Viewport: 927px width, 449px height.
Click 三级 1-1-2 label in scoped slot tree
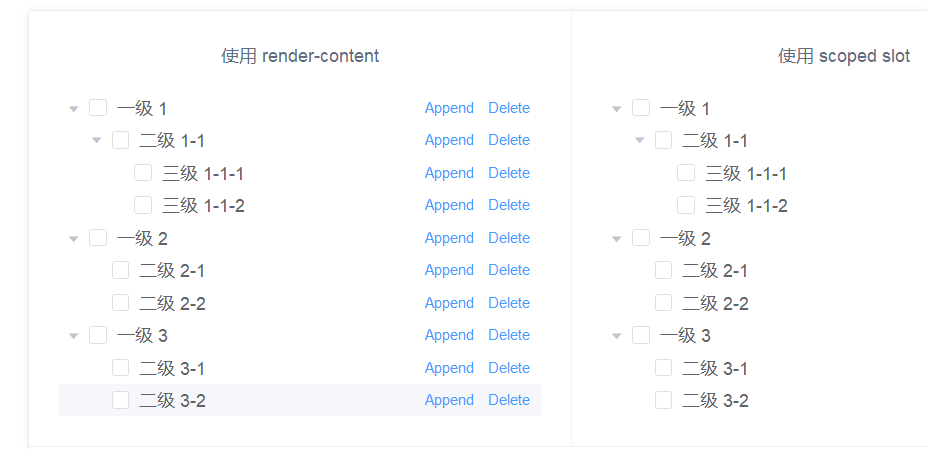click(x=746, y=206)
